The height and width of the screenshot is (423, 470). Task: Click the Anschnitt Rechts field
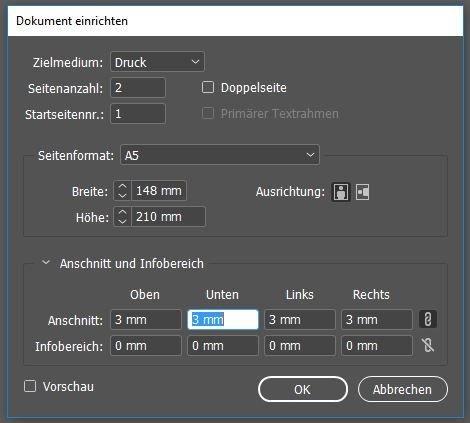click(377, 320)
